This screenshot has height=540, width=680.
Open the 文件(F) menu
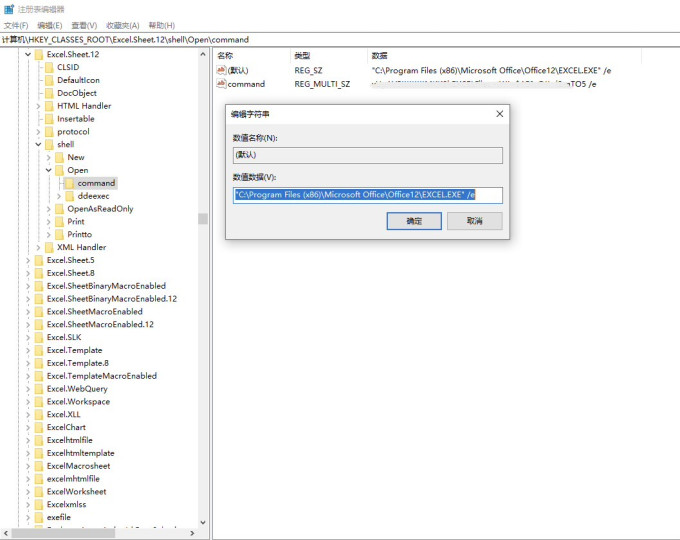(x=16, y=26)
